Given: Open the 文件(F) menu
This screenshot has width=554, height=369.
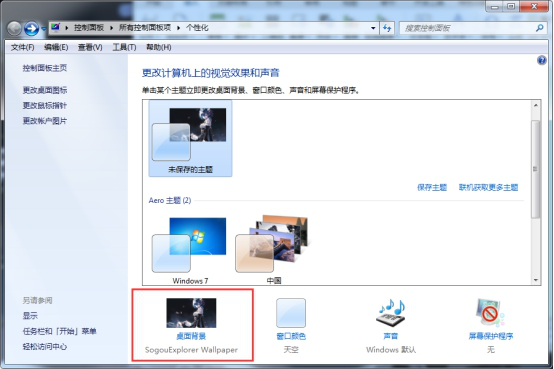Looking at the screenshot, I should point(23,47).
